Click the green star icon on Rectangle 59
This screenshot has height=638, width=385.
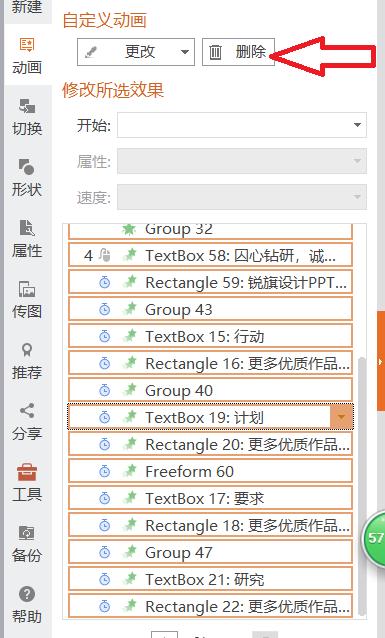pyautogui.click(x=129, y=282)
